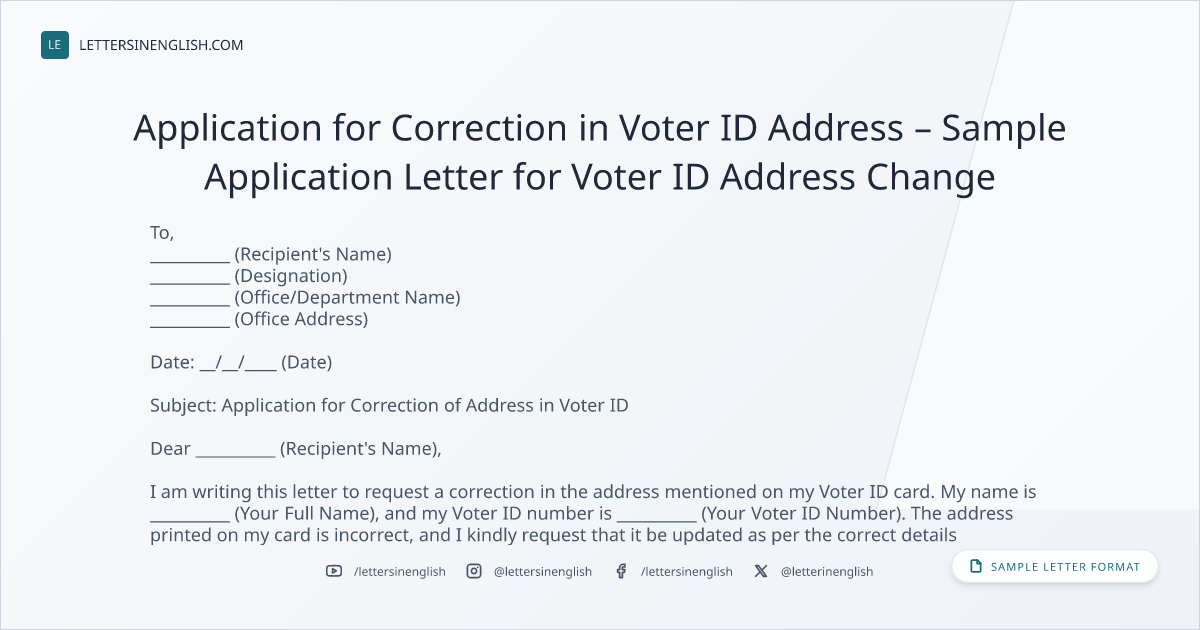Click the Office/Department Name blank line

190,298
